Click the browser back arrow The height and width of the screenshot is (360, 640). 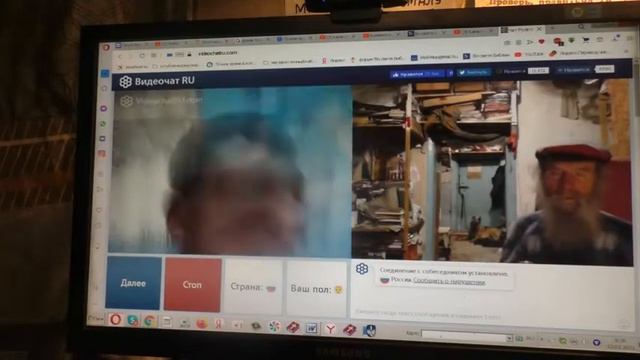coord(120,56)
